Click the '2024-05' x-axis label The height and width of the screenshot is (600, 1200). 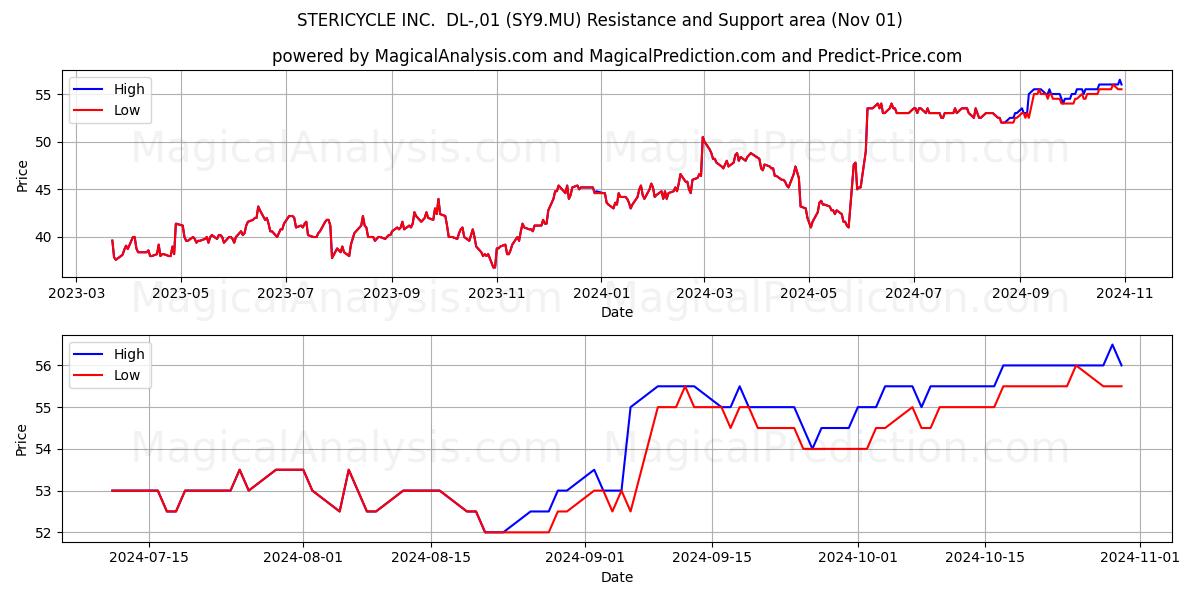(x=809, y=294)
